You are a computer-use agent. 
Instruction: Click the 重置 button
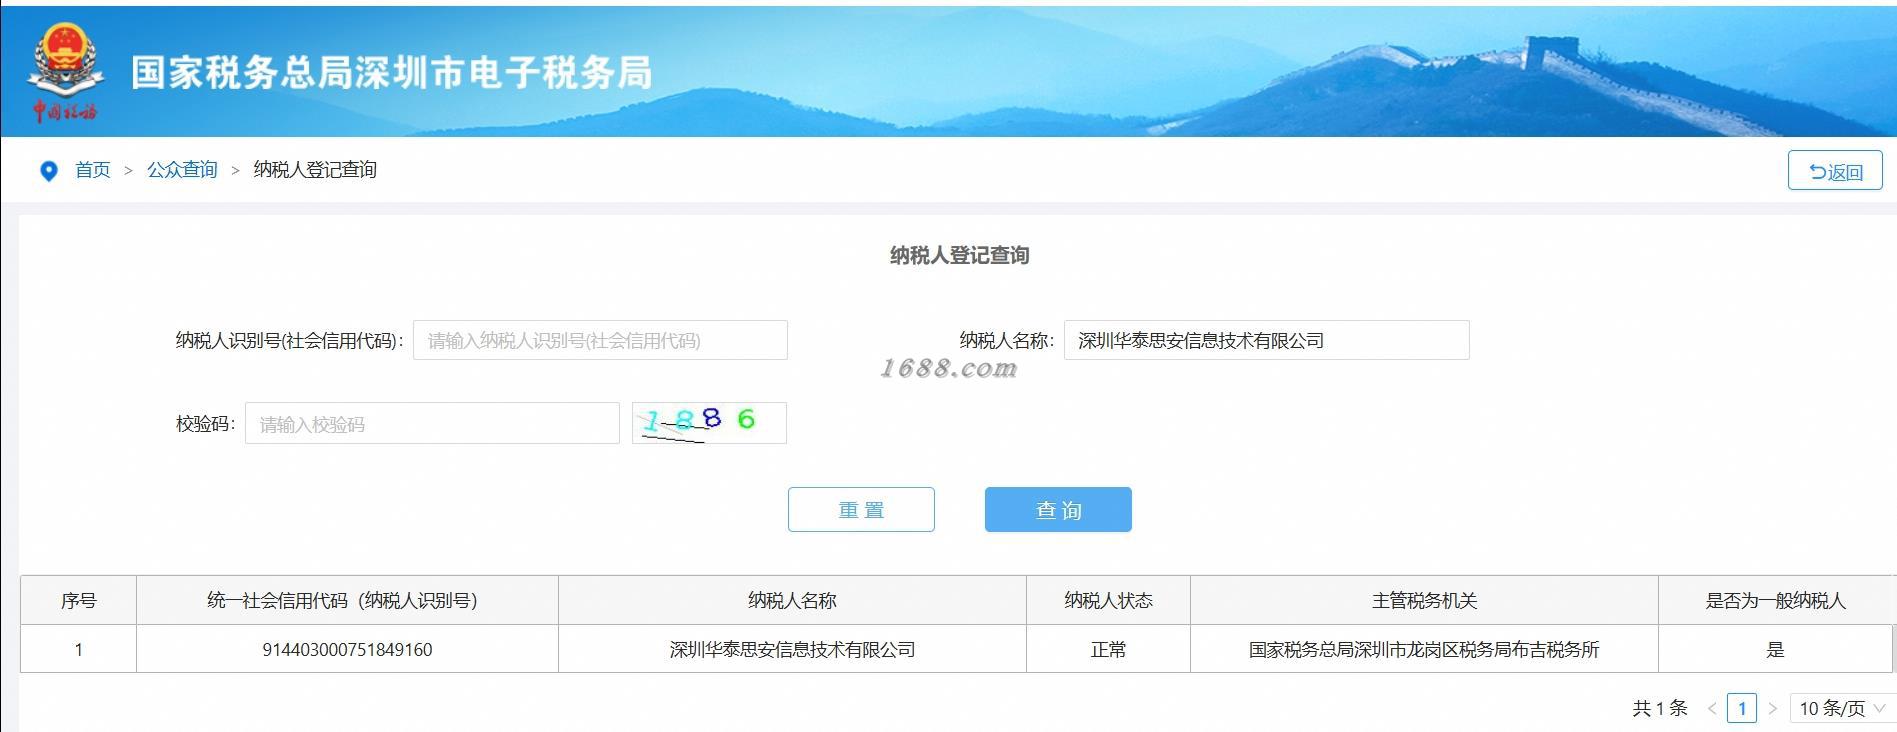(861, 509)
